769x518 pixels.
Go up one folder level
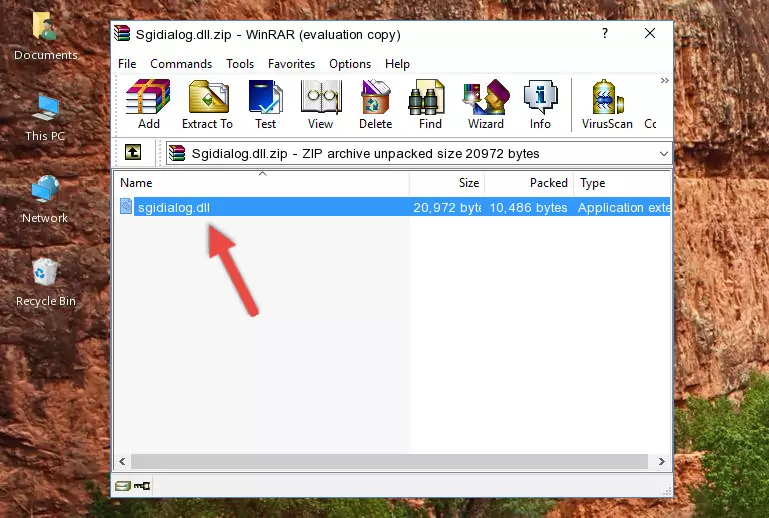133,153
